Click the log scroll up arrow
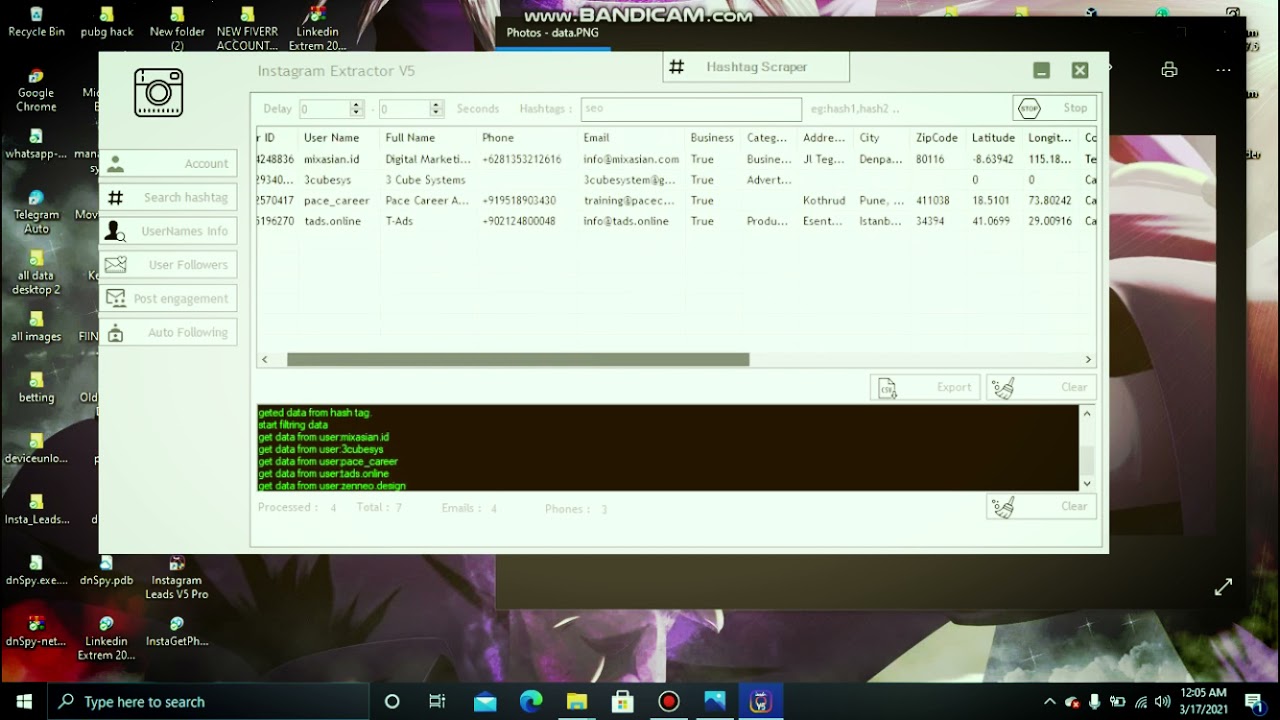The image size is (1280, 720). [1087, 413]
